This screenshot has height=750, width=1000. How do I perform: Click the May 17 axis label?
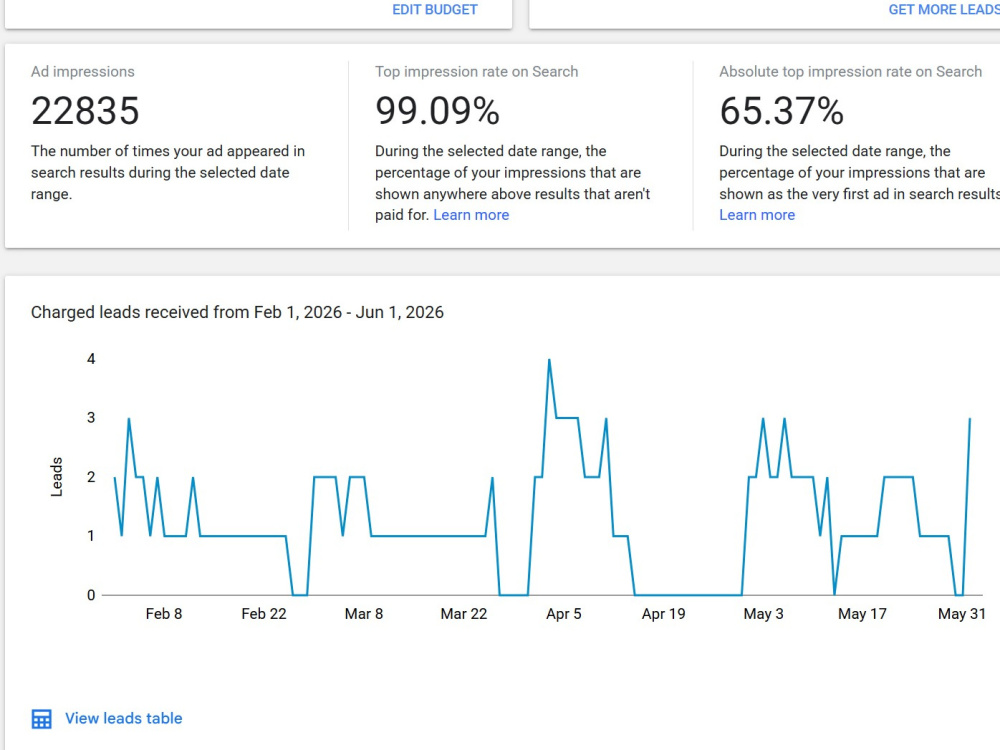point(862,614)
